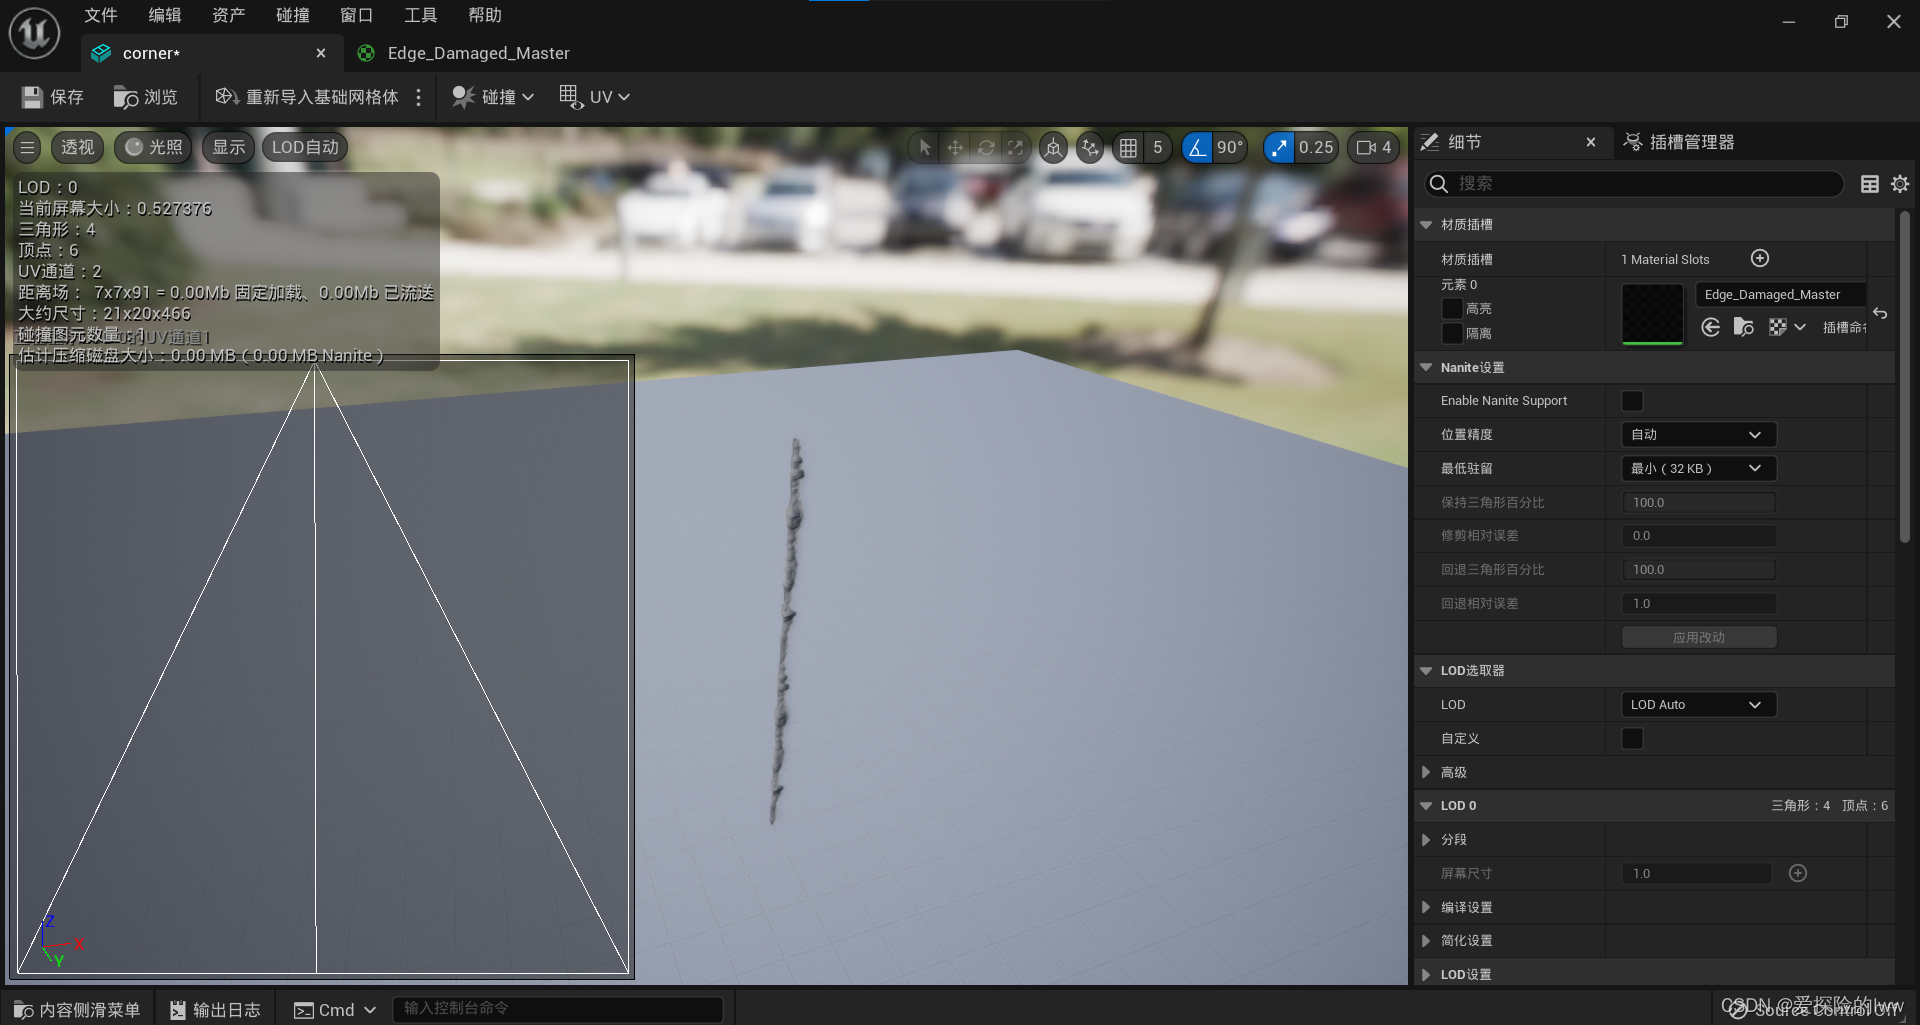The height and width of the screenshot is (1025, 1920).
Task: Toggle 自定义 custom LOD checkbox
Action: [x=1632, y=739]
